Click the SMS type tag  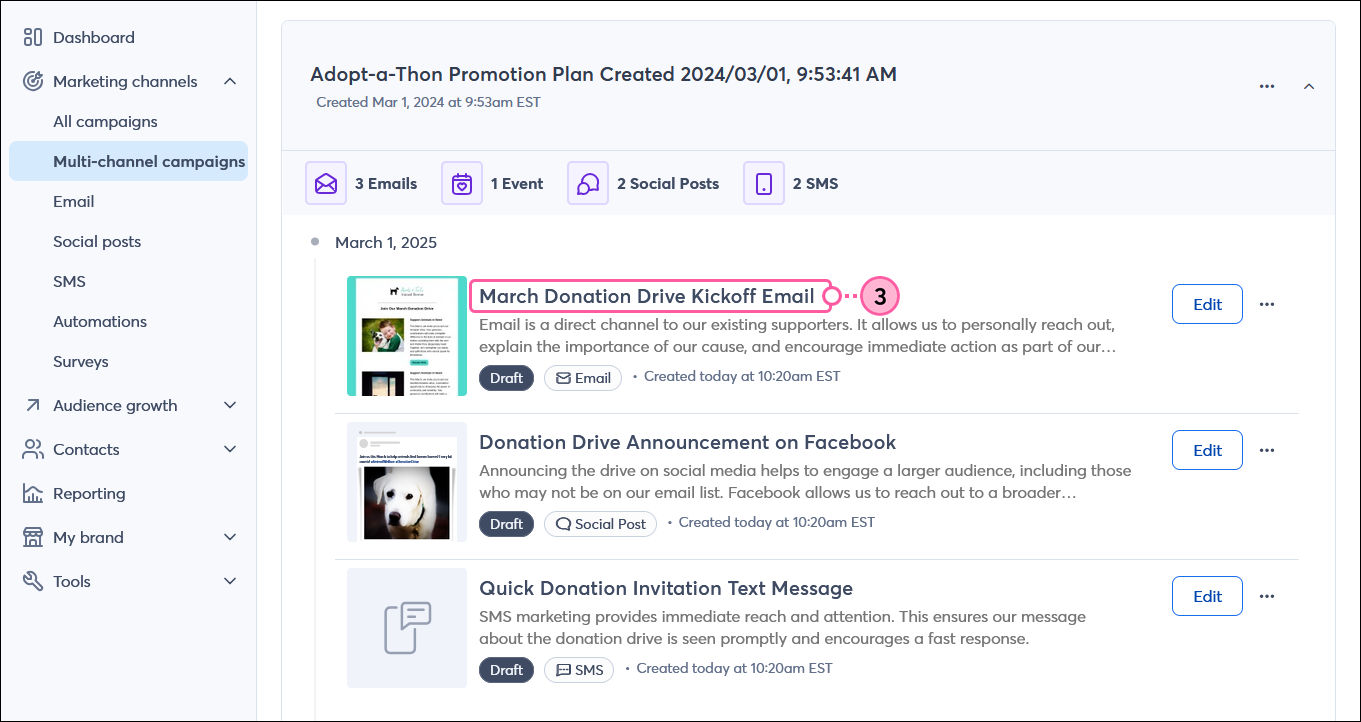(579, 670)
